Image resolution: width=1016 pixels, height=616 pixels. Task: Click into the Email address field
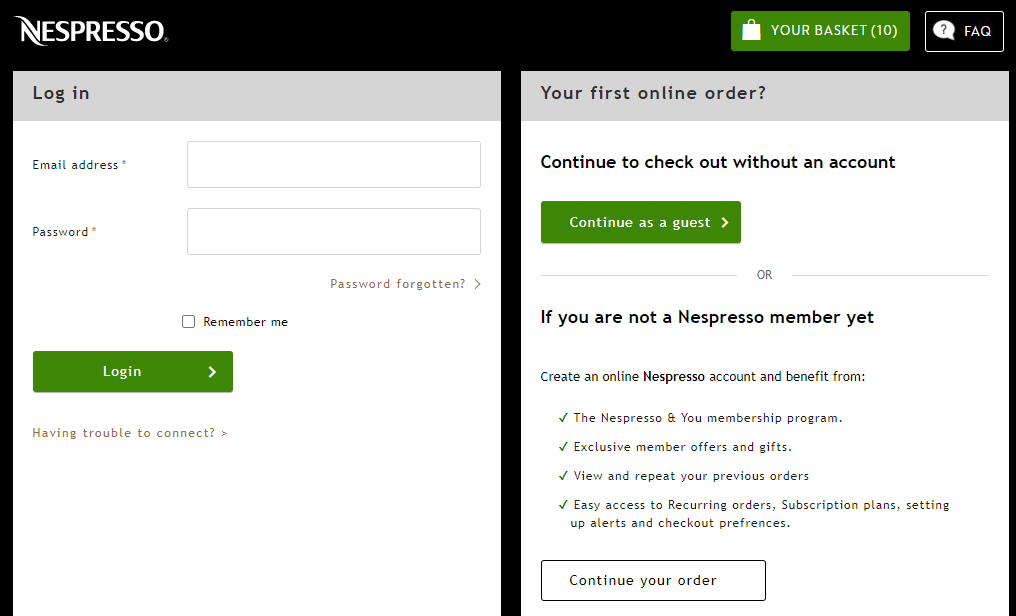(334, 165)
